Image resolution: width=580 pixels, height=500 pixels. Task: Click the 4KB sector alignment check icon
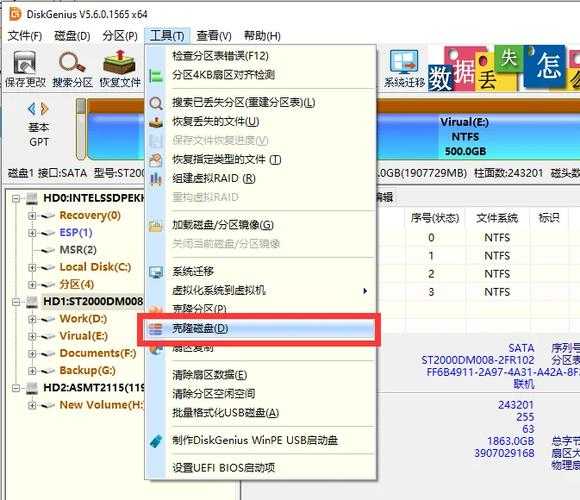[156, 75]
